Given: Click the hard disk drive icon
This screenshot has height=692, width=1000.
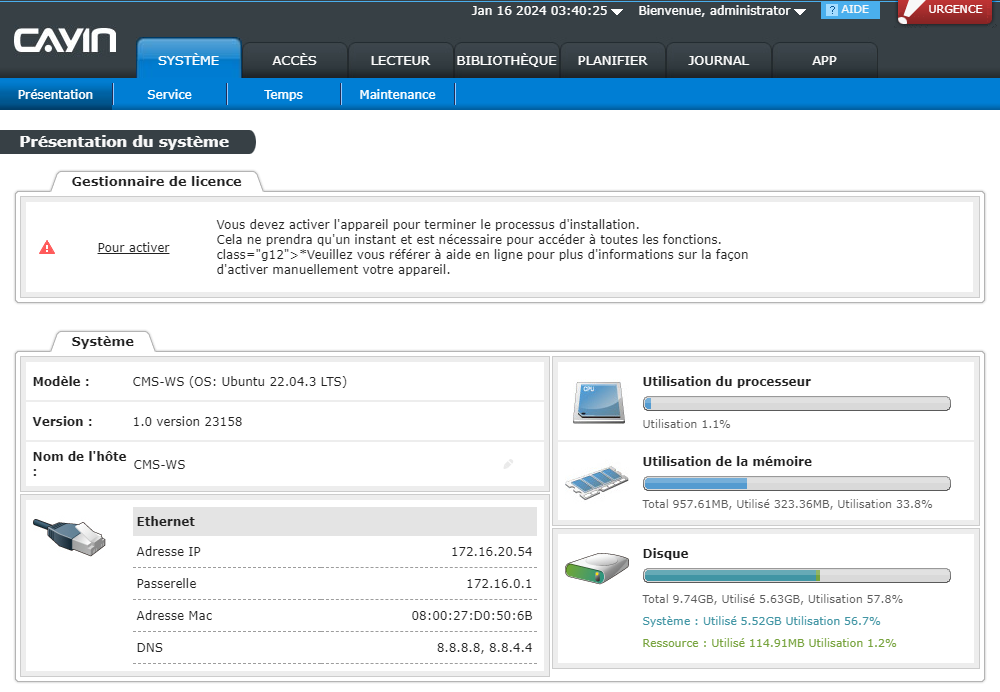Looking at the screenshot, I should click(597, 568).
